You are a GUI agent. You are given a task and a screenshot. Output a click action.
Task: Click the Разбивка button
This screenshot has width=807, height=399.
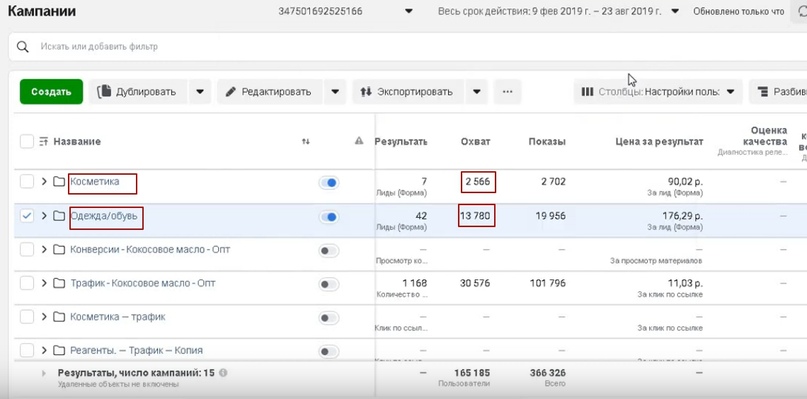(x=778, y=92)
